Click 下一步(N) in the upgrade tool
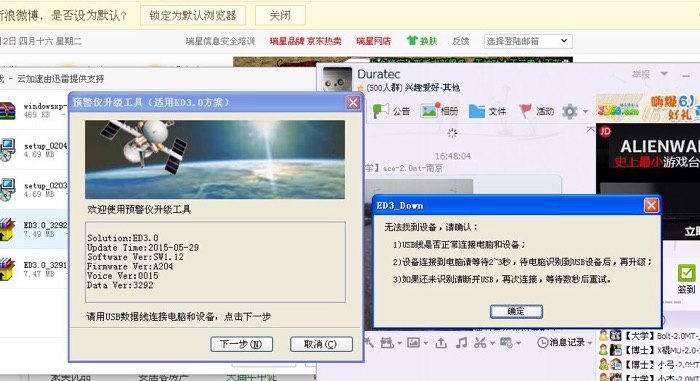The height and width of the screenshot is (381, 700). click(x=241, y=344)
